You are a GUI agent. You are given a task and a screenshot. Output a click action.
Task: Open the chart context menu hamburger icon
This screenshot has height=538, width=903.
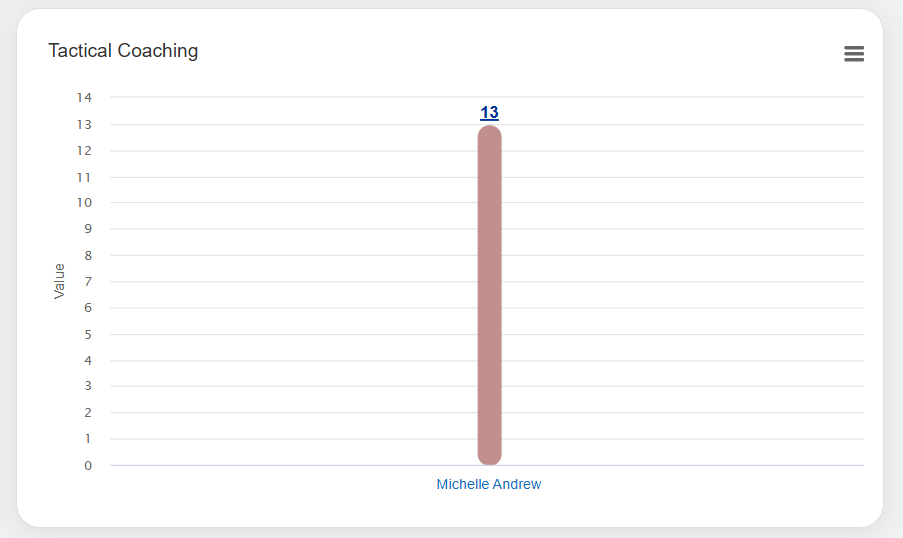[853, 54]
